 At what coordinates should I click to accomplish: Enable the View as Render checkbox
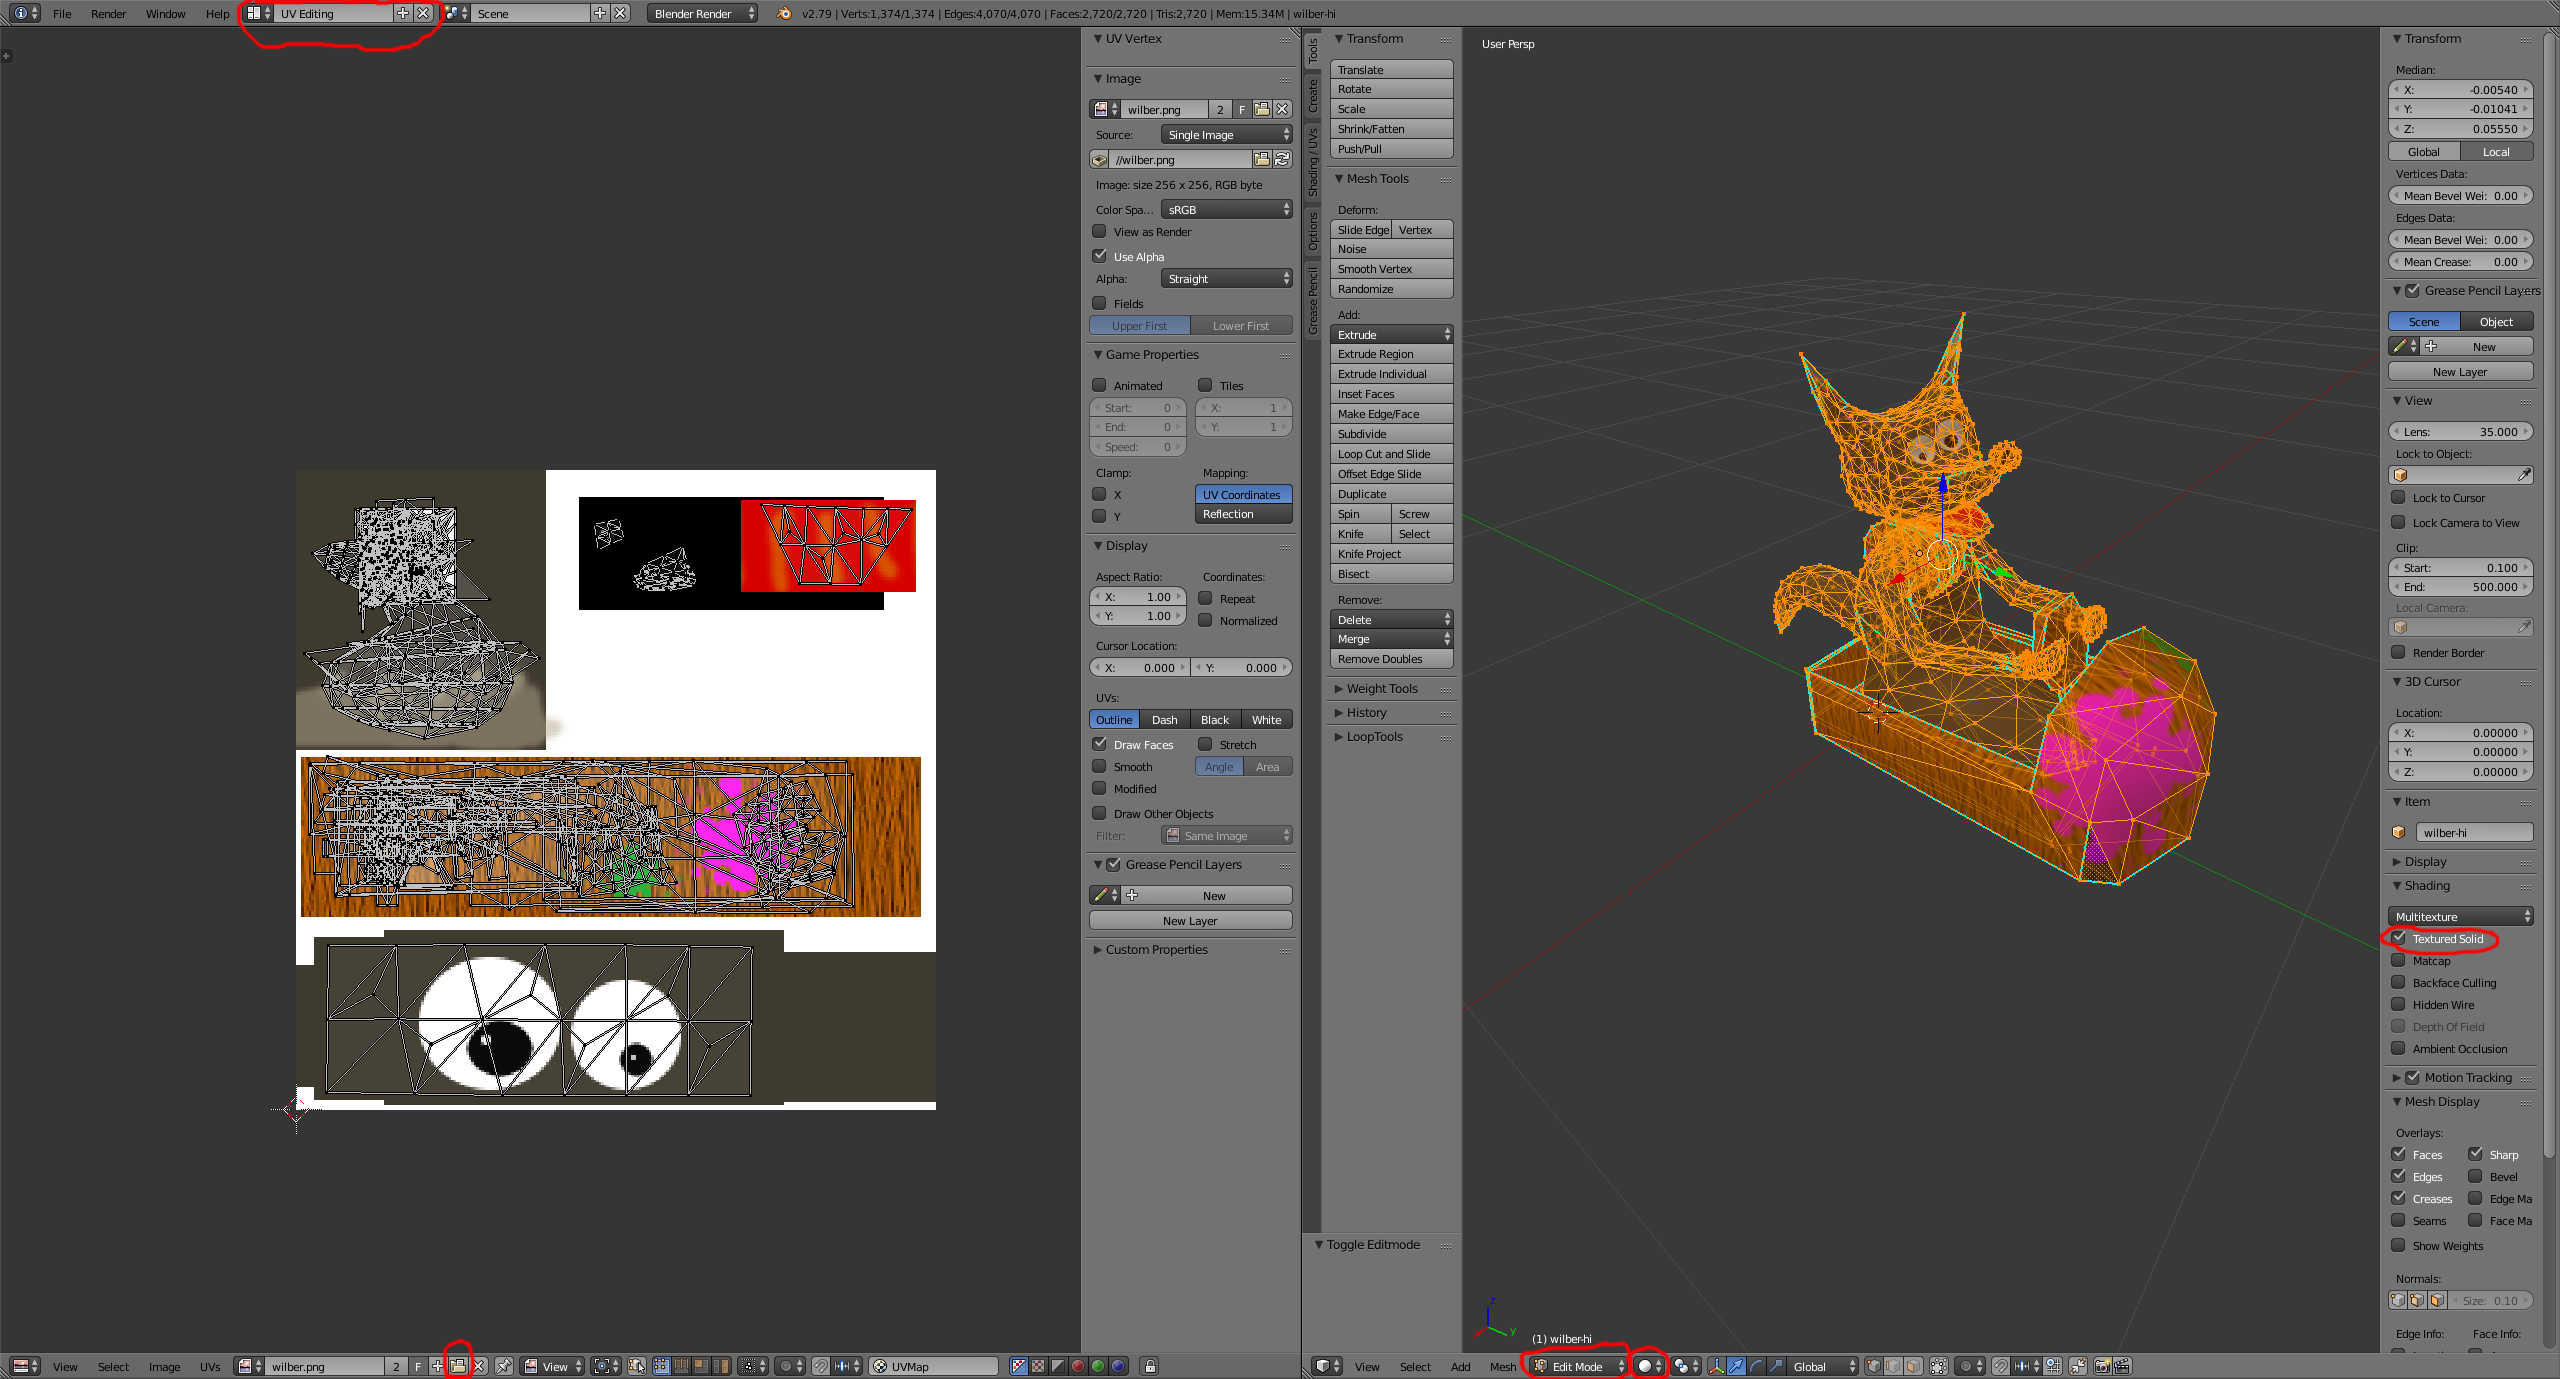coord(1100,232)
